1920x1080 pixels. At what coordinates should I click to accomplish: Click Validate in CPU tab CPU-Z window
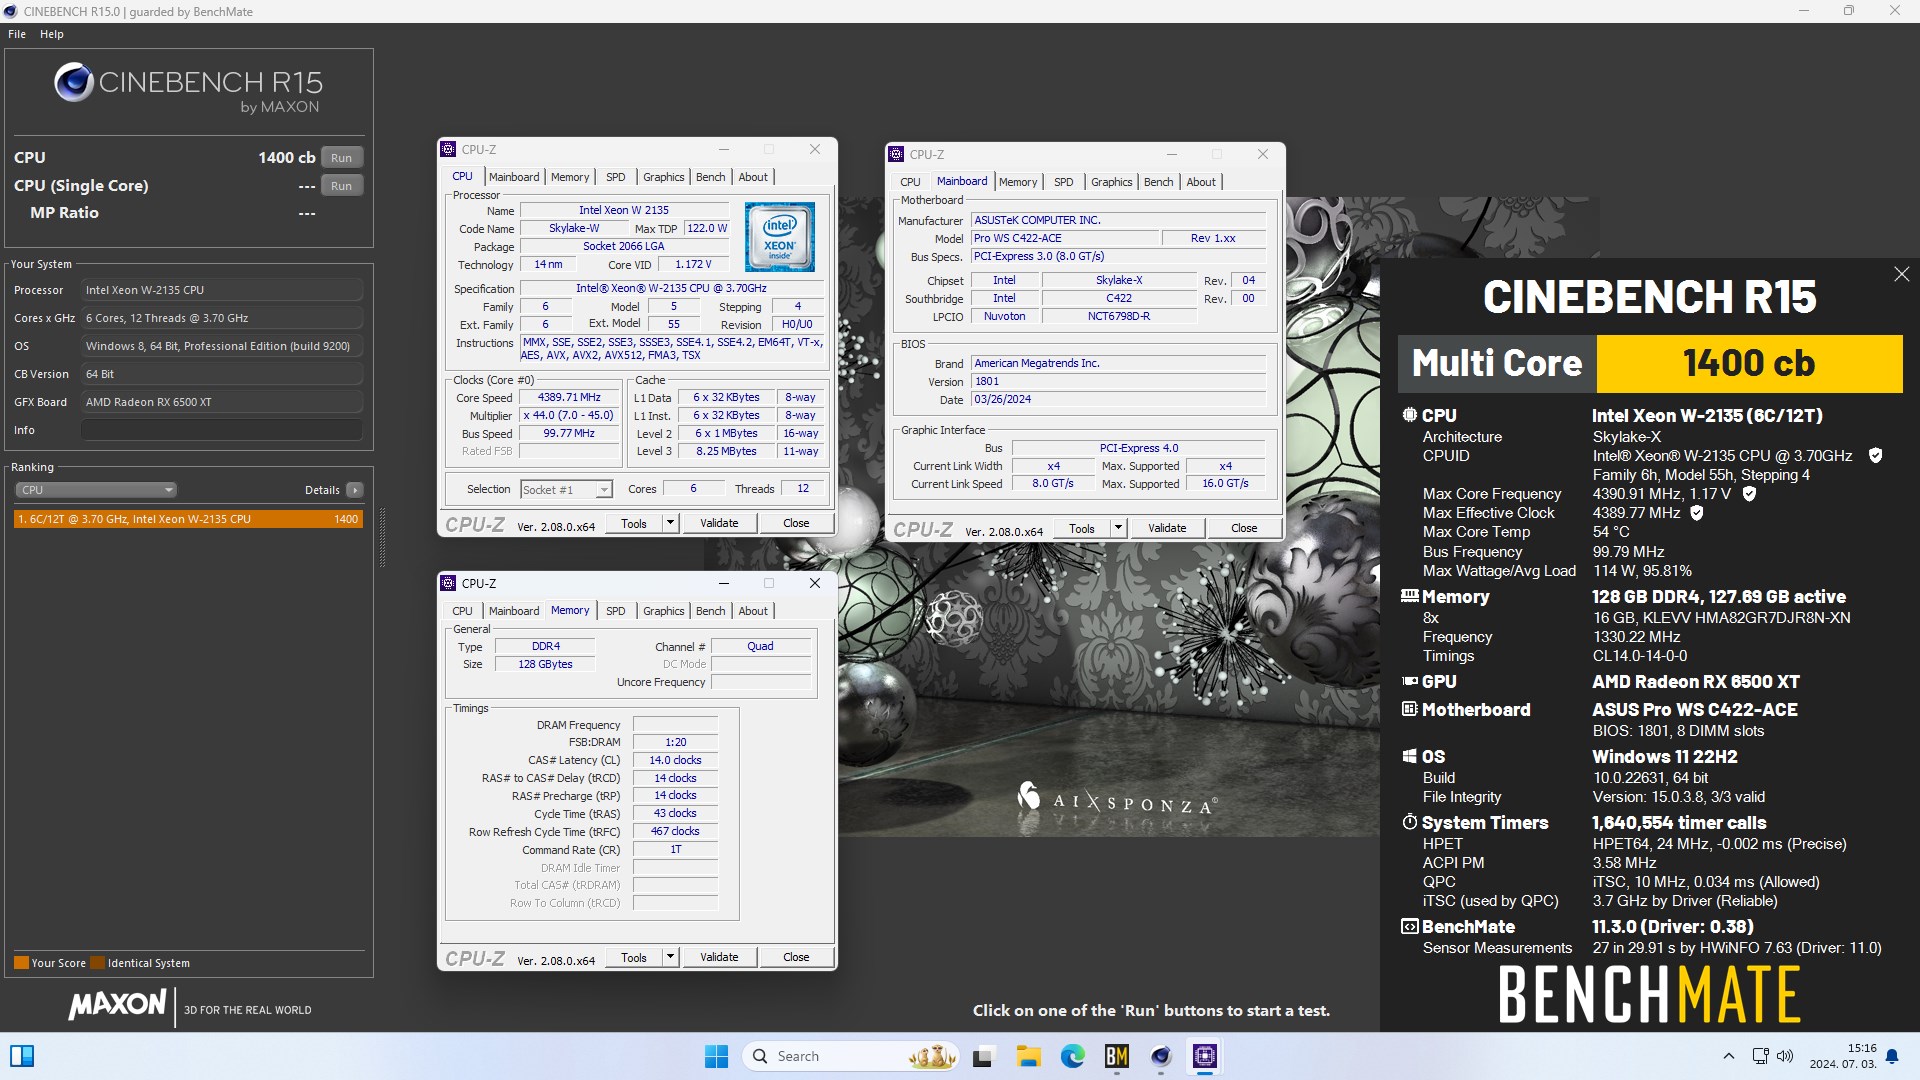tap(719, 523)
